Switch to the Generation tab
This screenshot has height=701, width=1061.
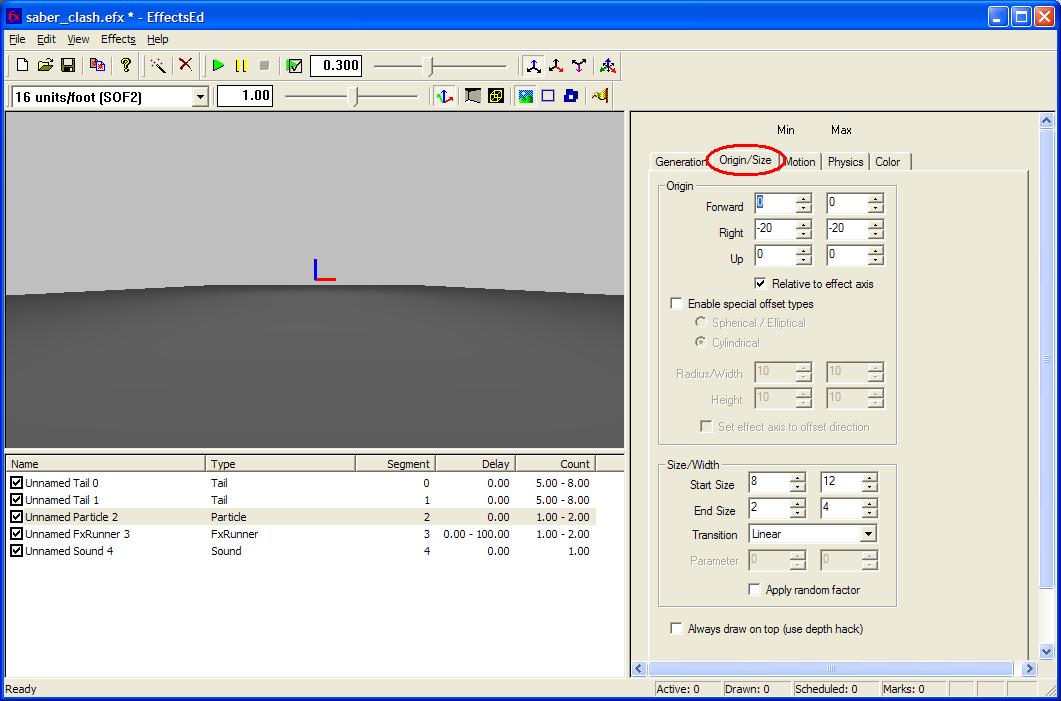tap(679, 162)
